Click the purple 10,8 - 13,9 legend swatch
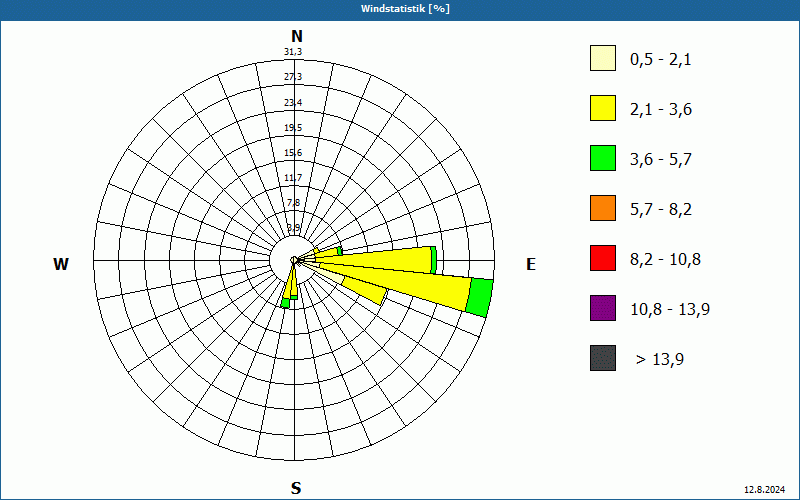Screen dimensions: 800x500 (x=603, y=308)
